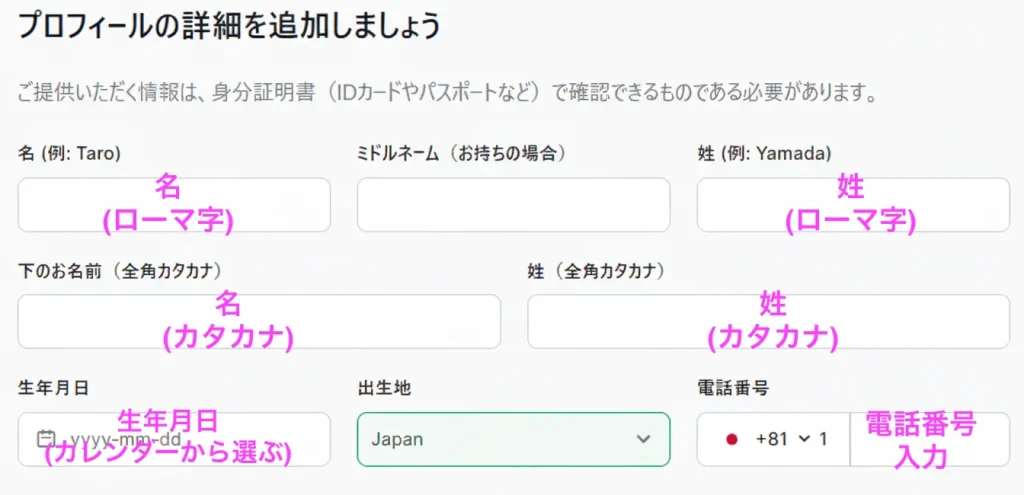The image size is (1024, 495).
Task: Click the プロフィールの詳細を追加しましょう heading
Action: tap(229, 25)
